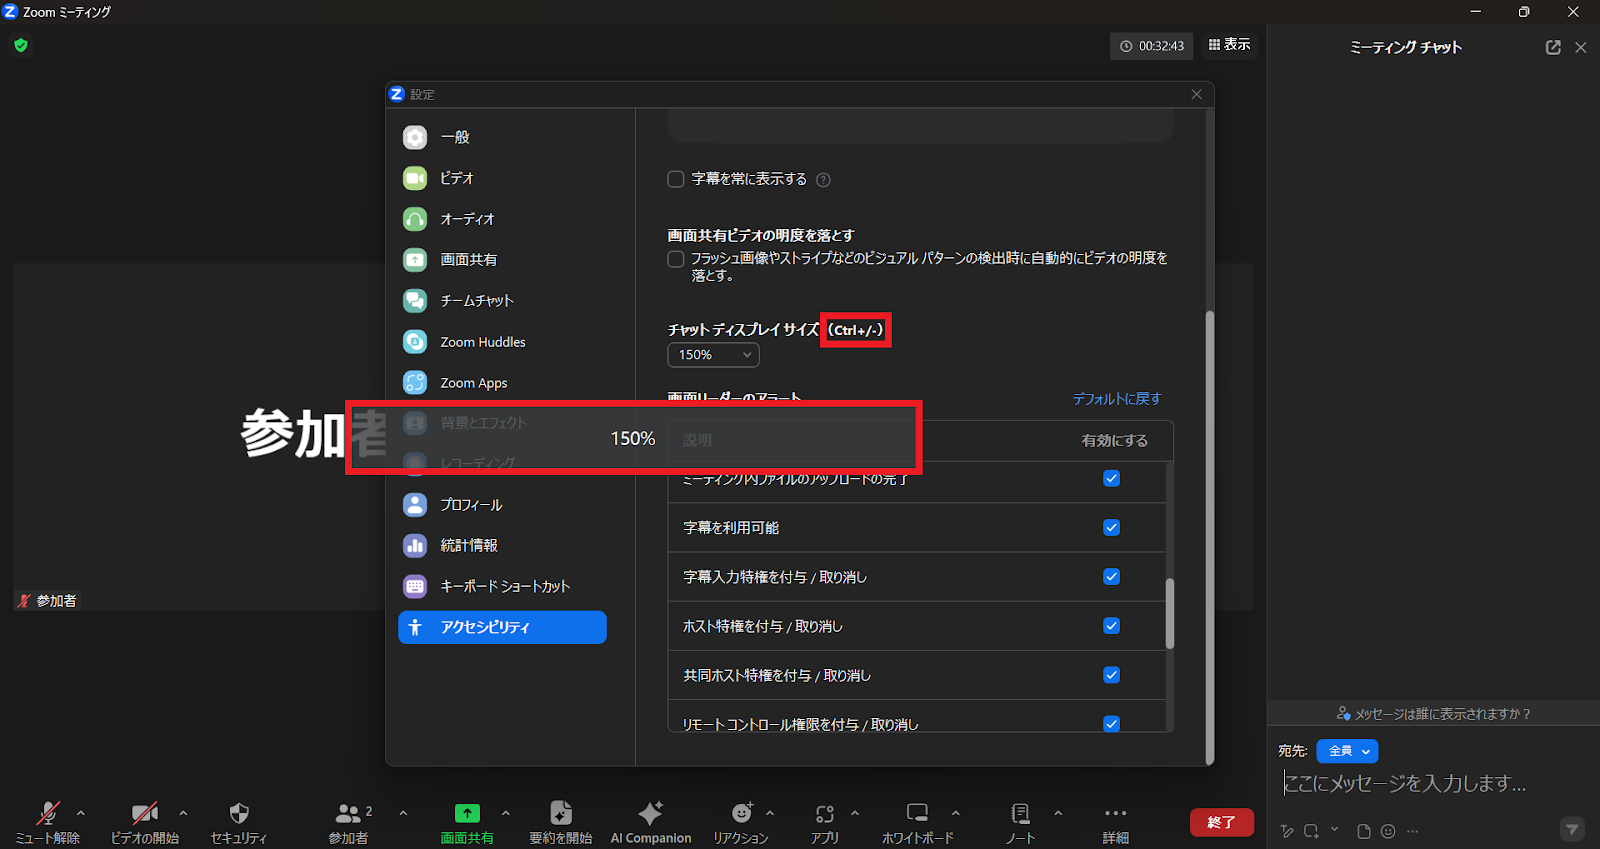Image resolution: width=1600 pixels, height=849 pixels.
Task: Open the Apps icon in the toolbar
Action: pos(824,813)
